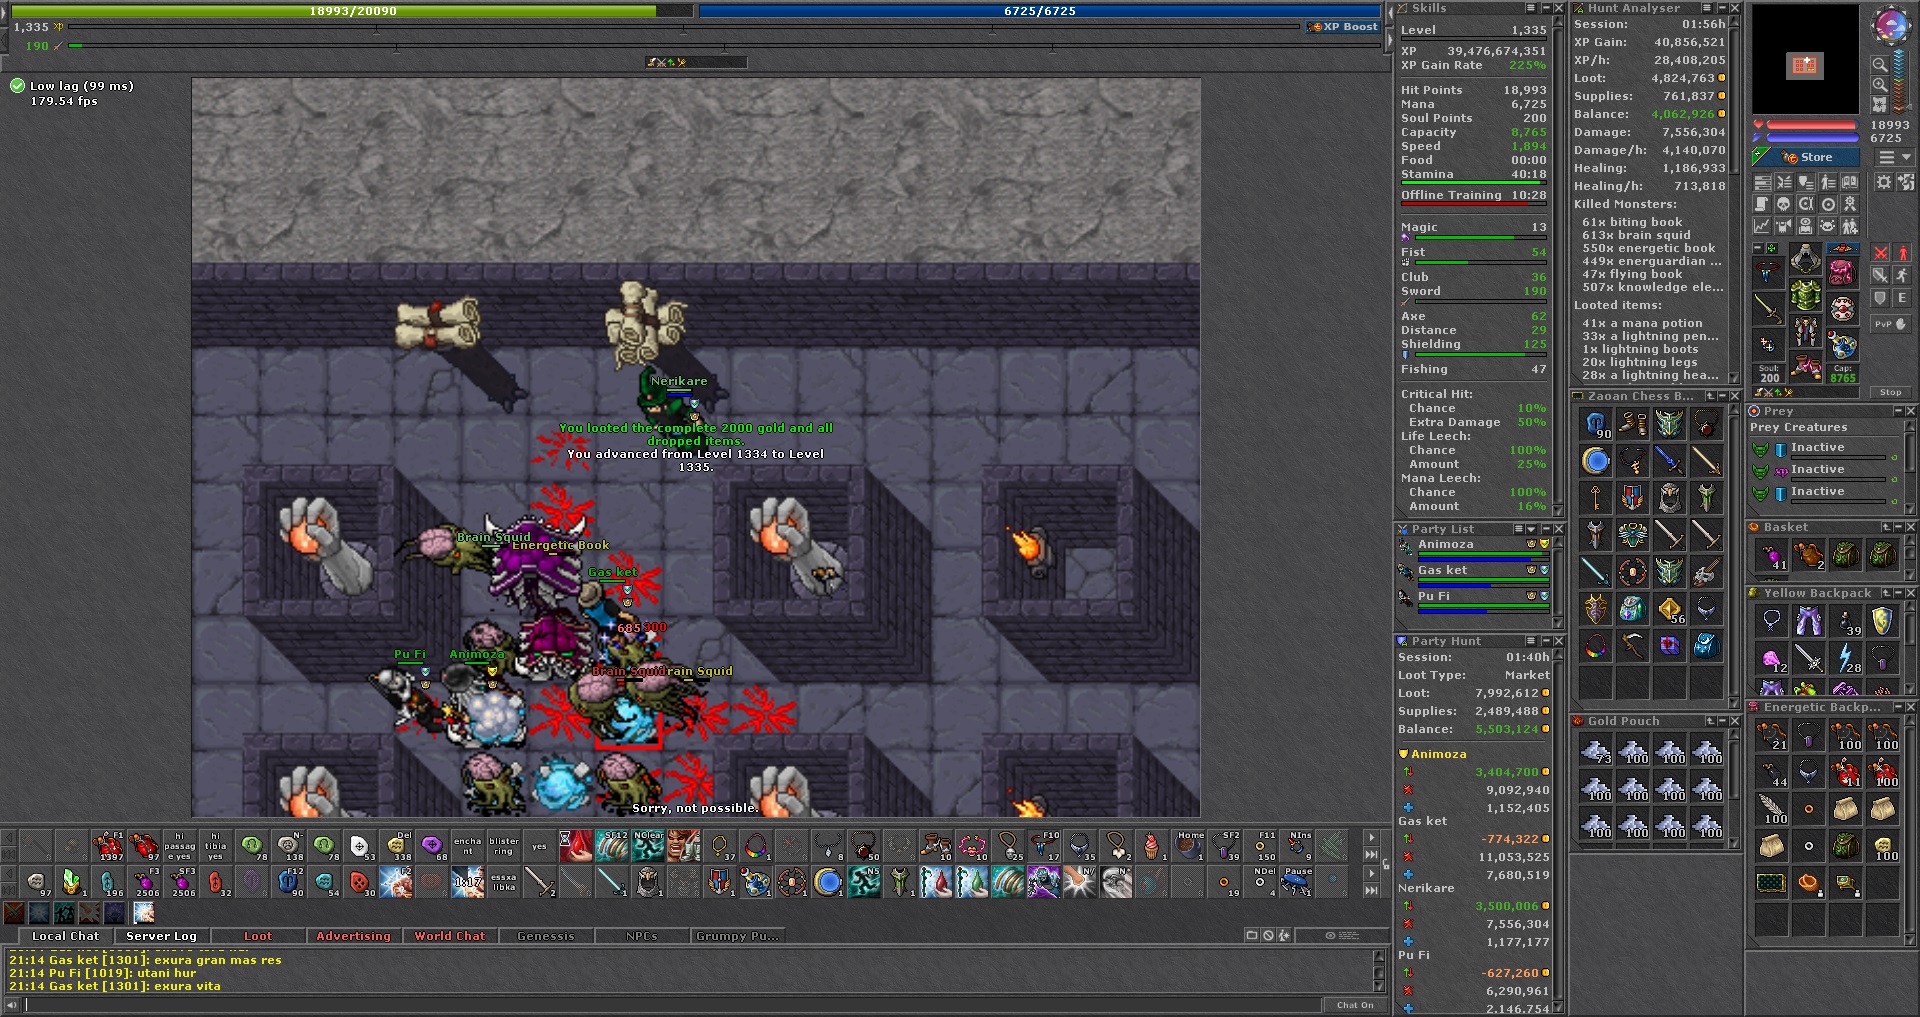Toggle the action bar lock icon
The width and height of the screenshot is (1920, 1017).
[1386, 864]
